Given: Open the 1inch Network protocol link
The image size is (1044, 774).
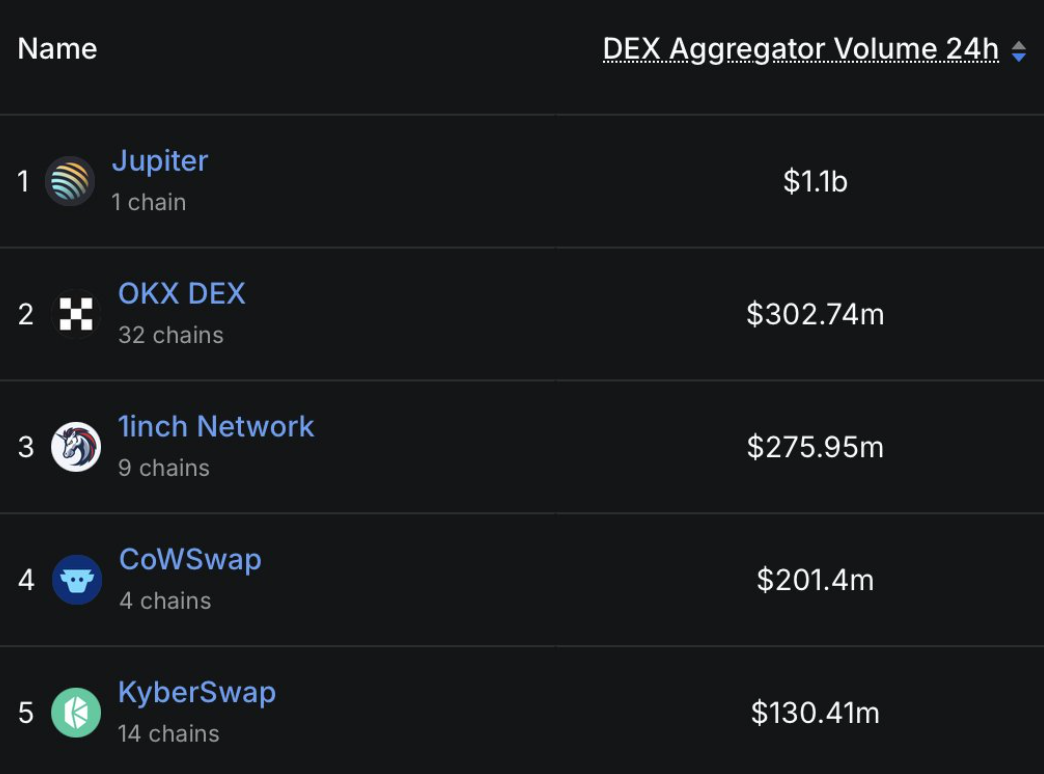Looking at the screenshot, I should click(216, 426).
